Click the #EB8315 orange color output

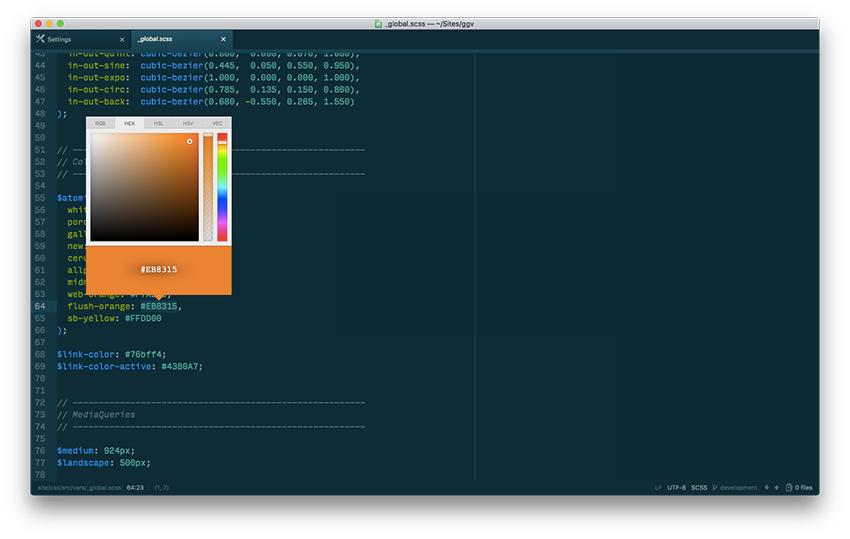159,270
